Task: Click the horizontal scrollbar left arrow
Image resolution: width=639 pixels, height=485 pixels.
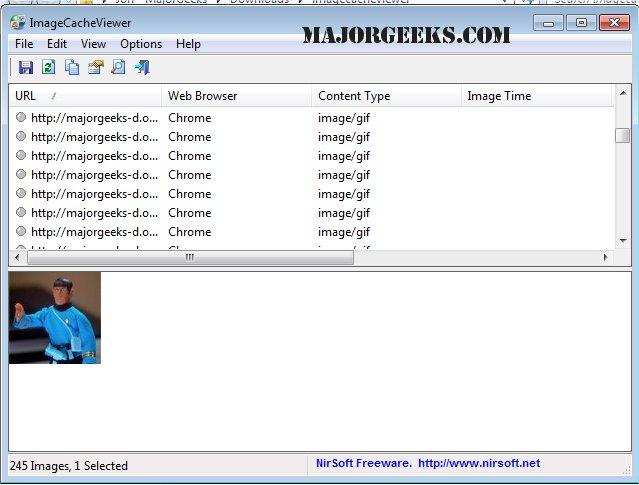Action: (17, 257)
